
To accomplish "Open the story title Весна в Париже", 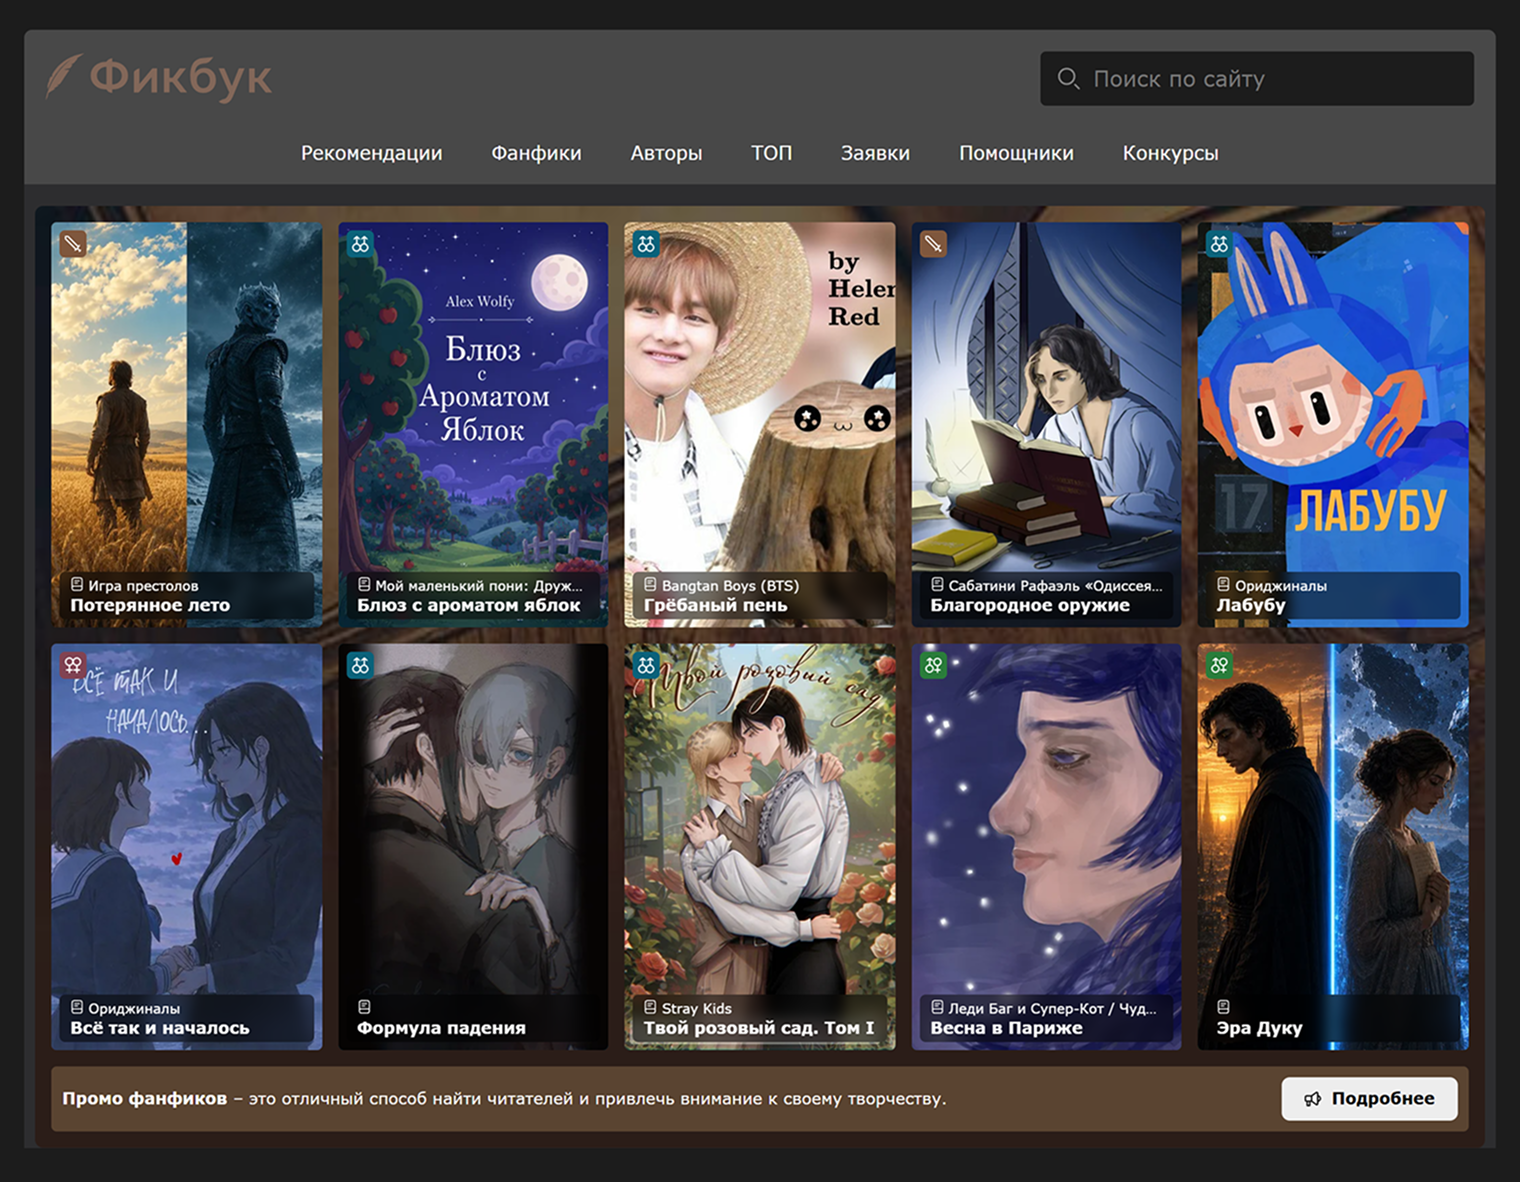I will click(1006, 1028).
